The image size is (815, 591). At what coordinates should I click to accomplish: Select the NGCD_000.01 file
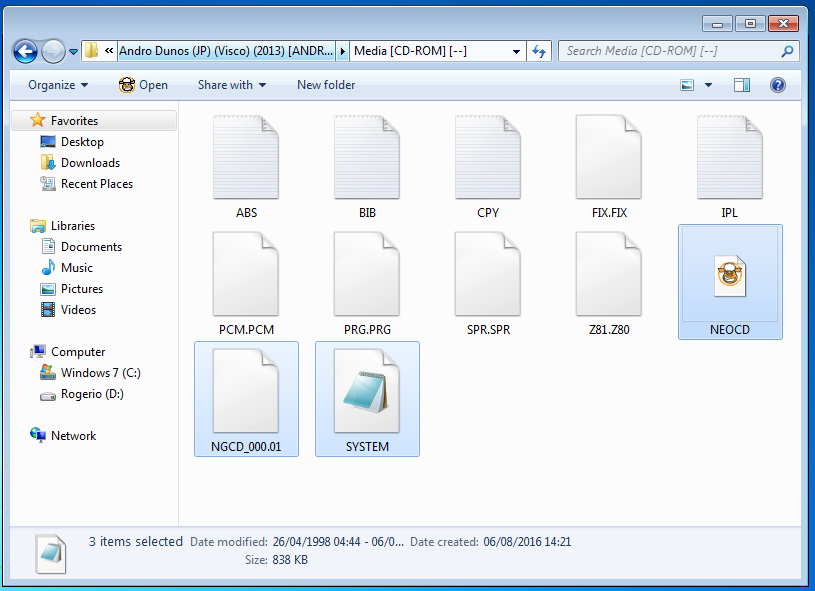(x=246, y=392)
